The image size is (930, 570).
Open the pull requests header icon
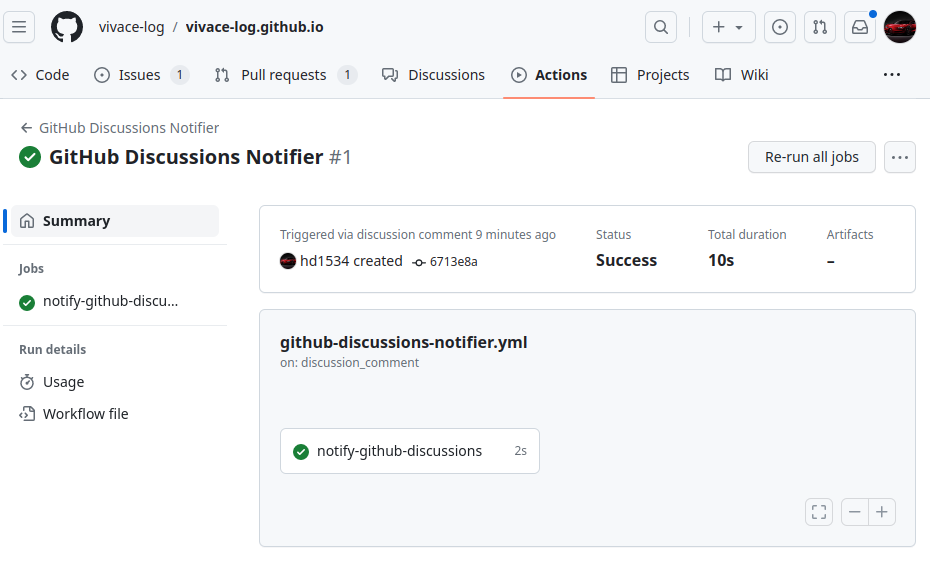(x=820, y=27)
